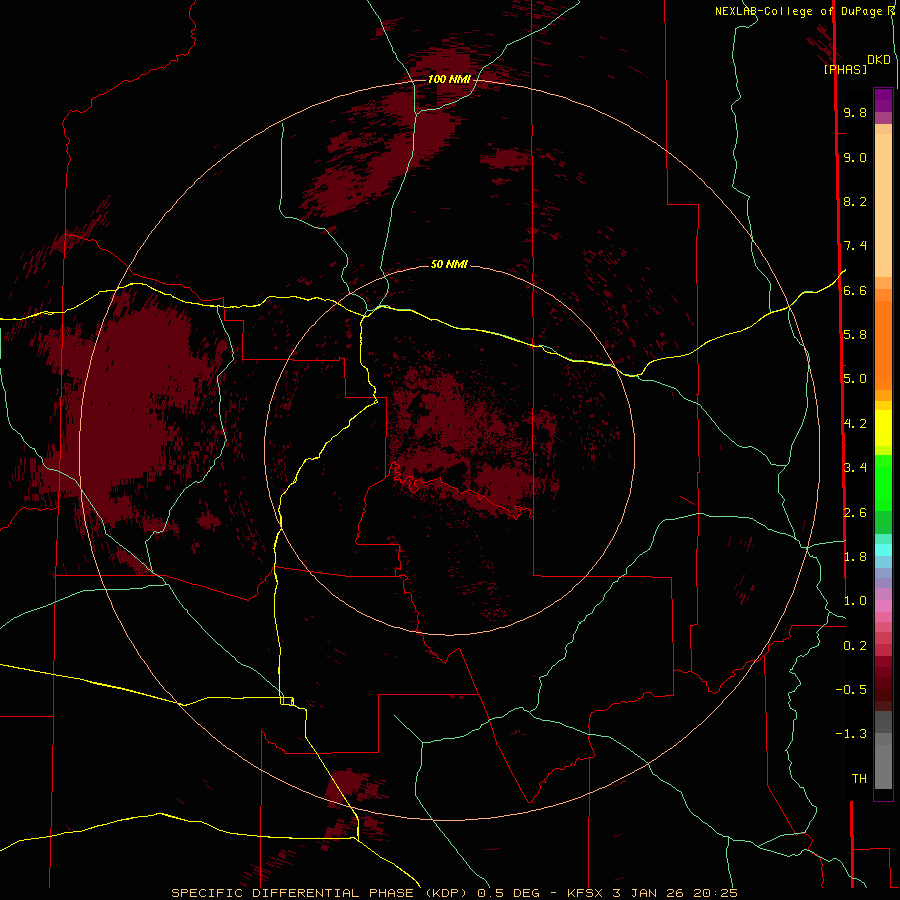Click the 3.4 scale value

pos(855,468)
